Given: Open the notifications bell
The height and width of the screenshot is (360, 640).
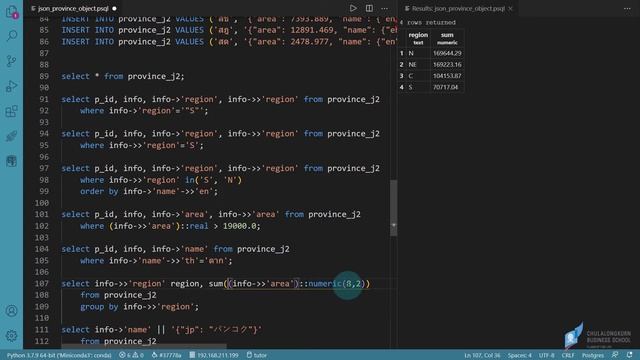Looking at the screenshot, I should (629, 355).
